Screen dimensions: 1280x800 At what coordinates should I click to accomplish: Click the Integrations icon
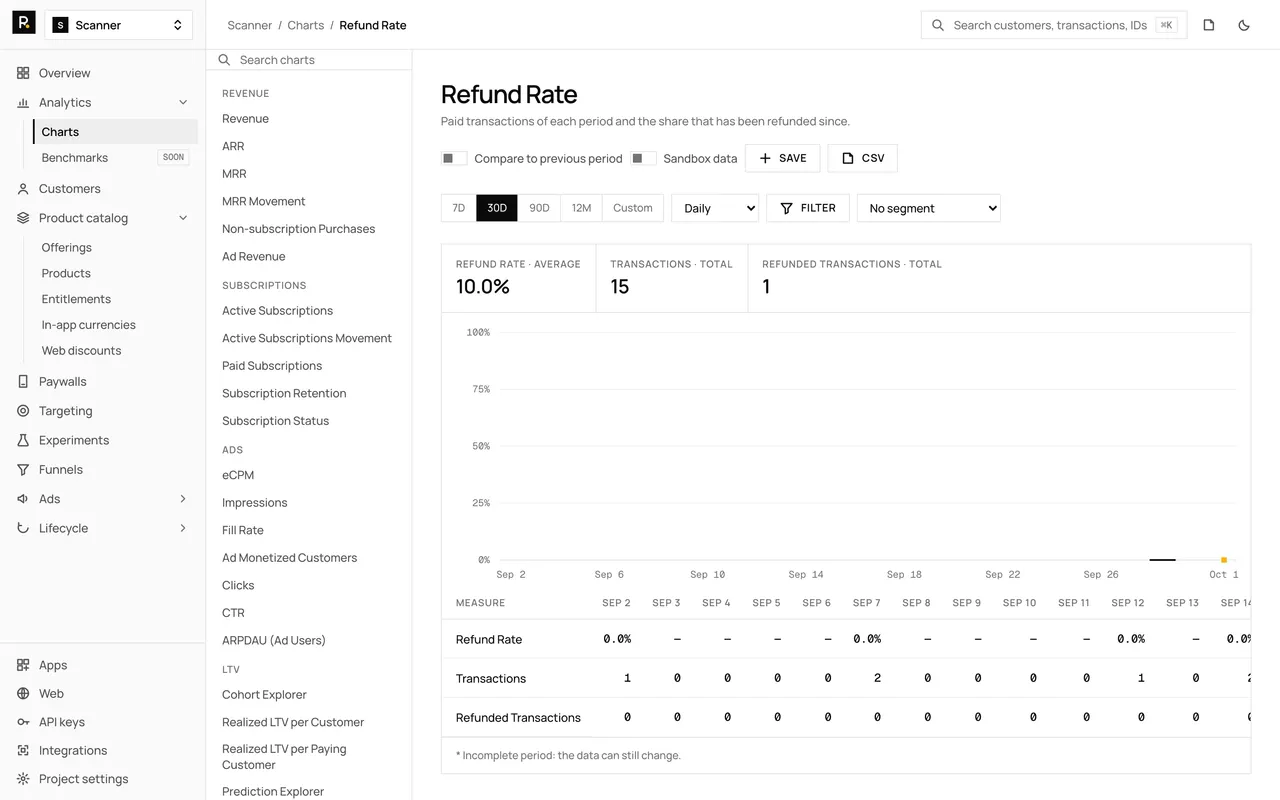(x=23, y=750)
